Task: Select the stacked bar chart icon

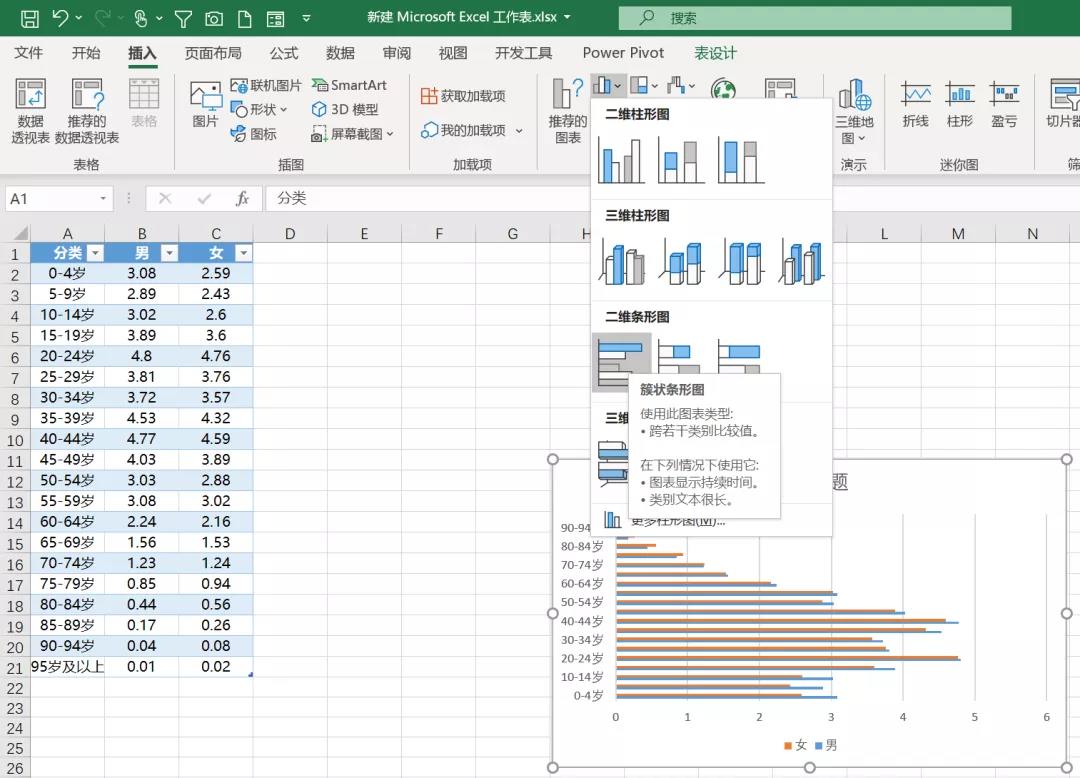Action: (x=680, y=355)
